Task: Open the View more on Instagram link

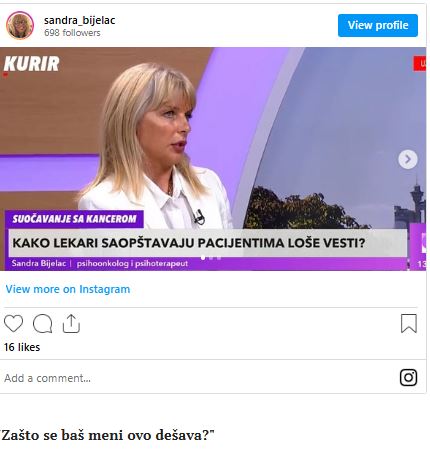Action: pos(68,289)
